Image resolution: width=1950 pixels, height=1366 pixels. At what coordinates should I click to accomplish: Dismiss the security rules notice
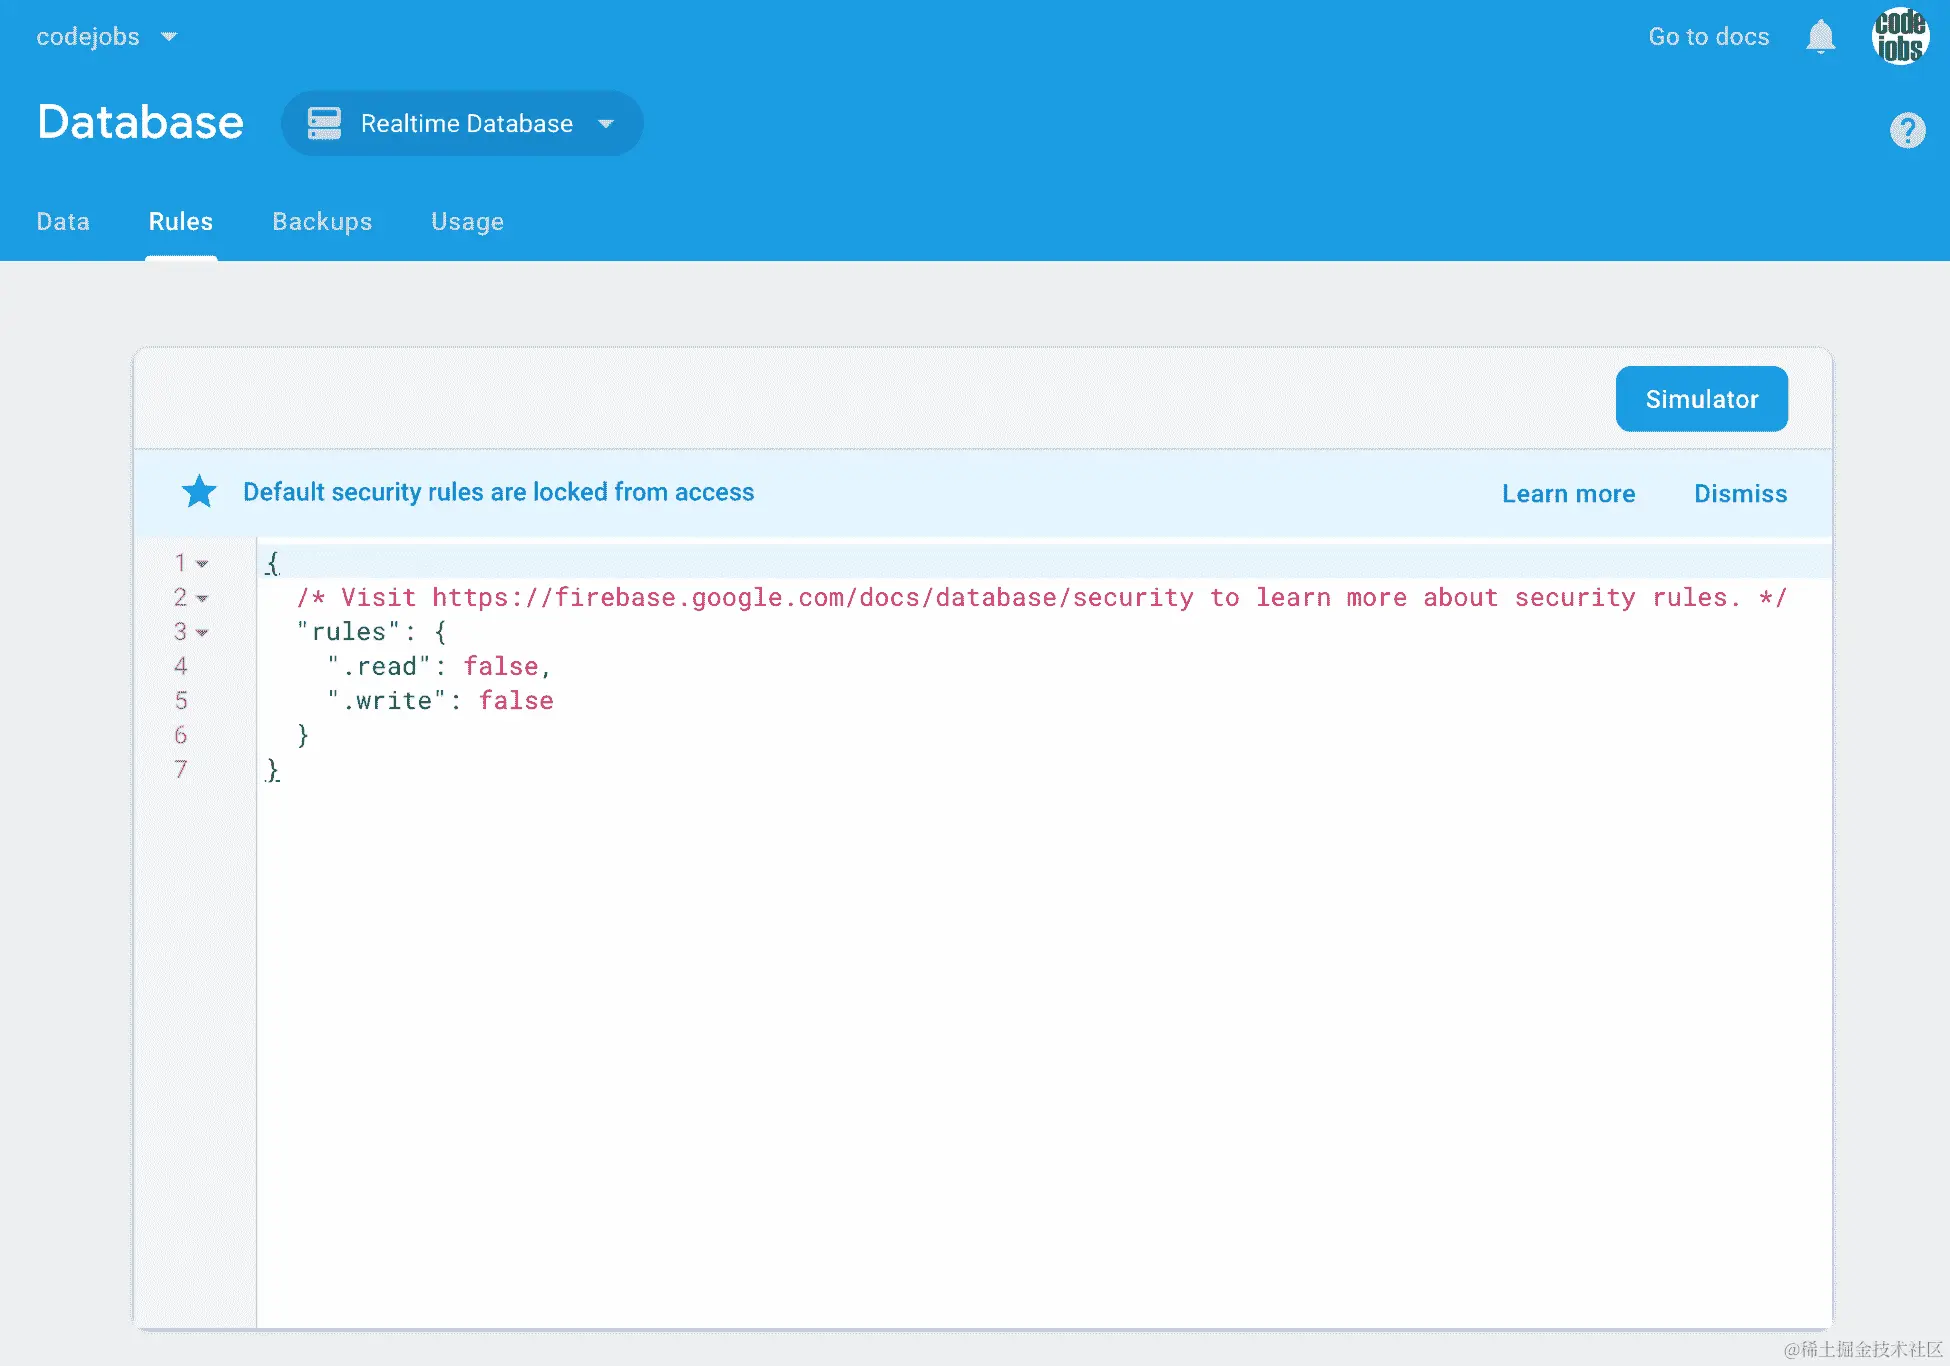coord(1740,493)
